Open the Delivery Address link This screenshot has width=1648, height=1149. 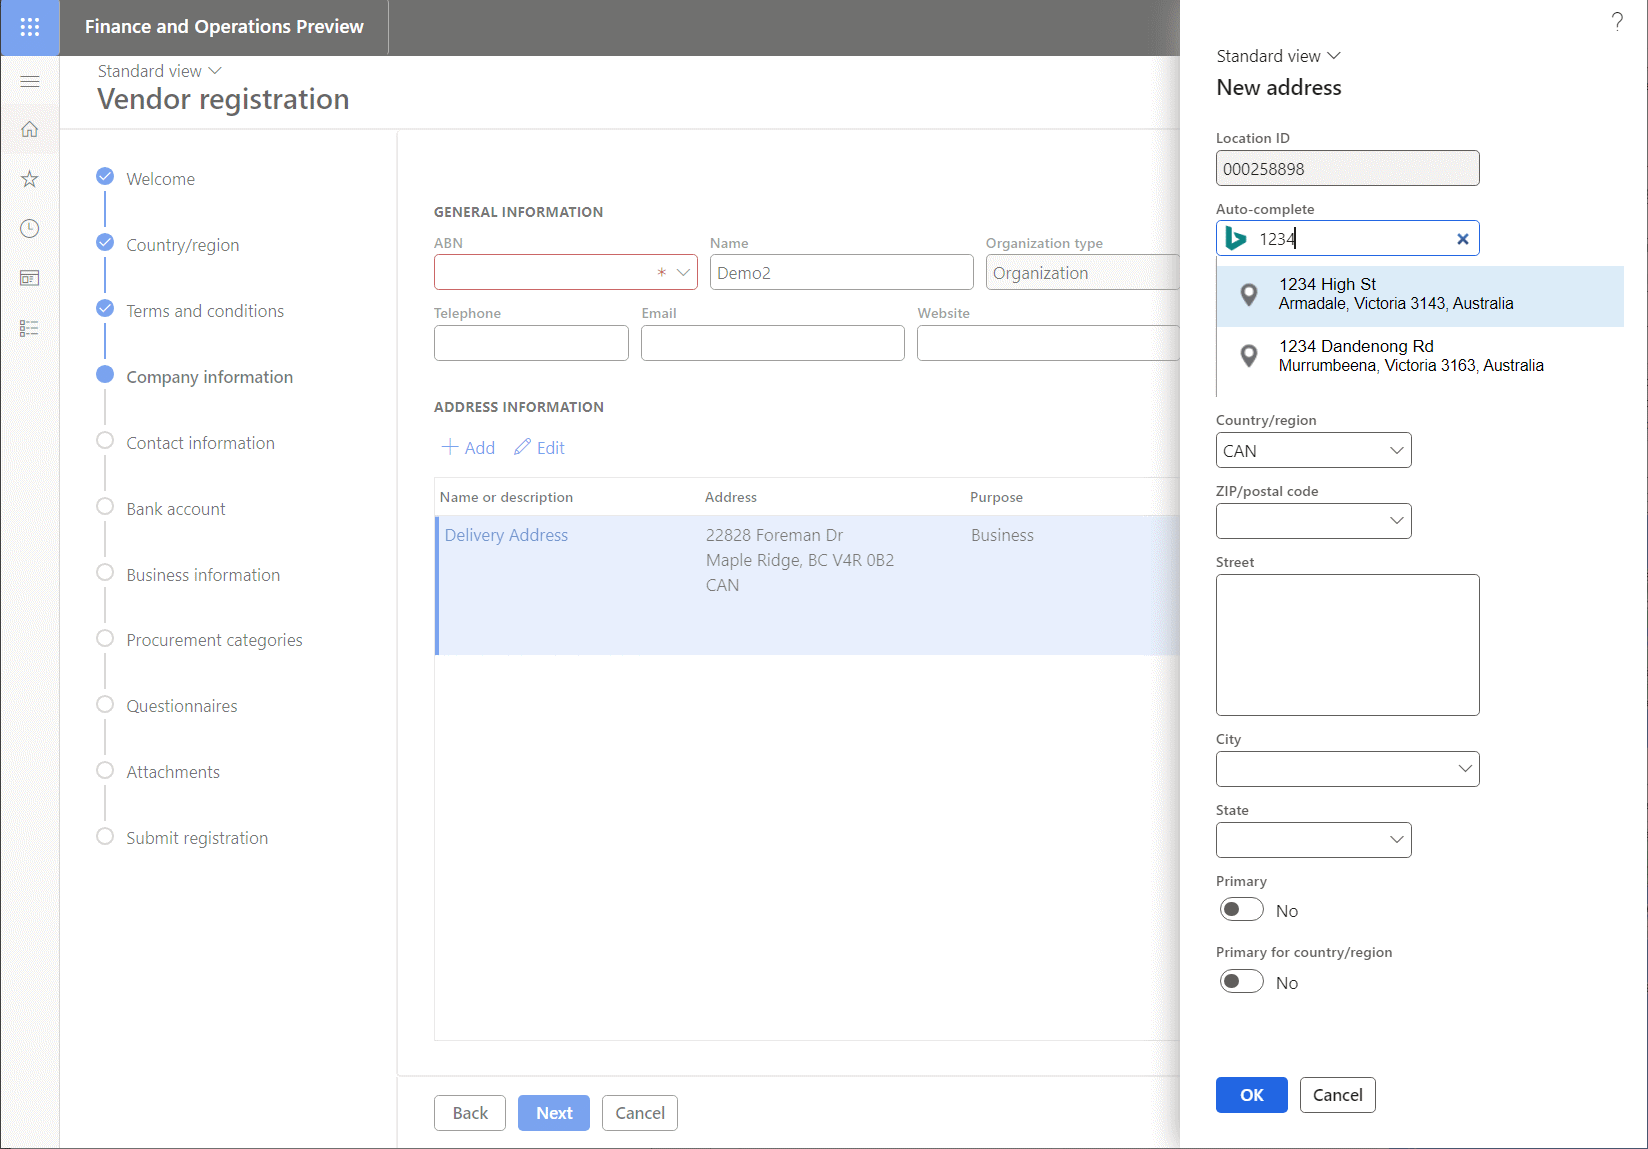click(x=506, y=535)
